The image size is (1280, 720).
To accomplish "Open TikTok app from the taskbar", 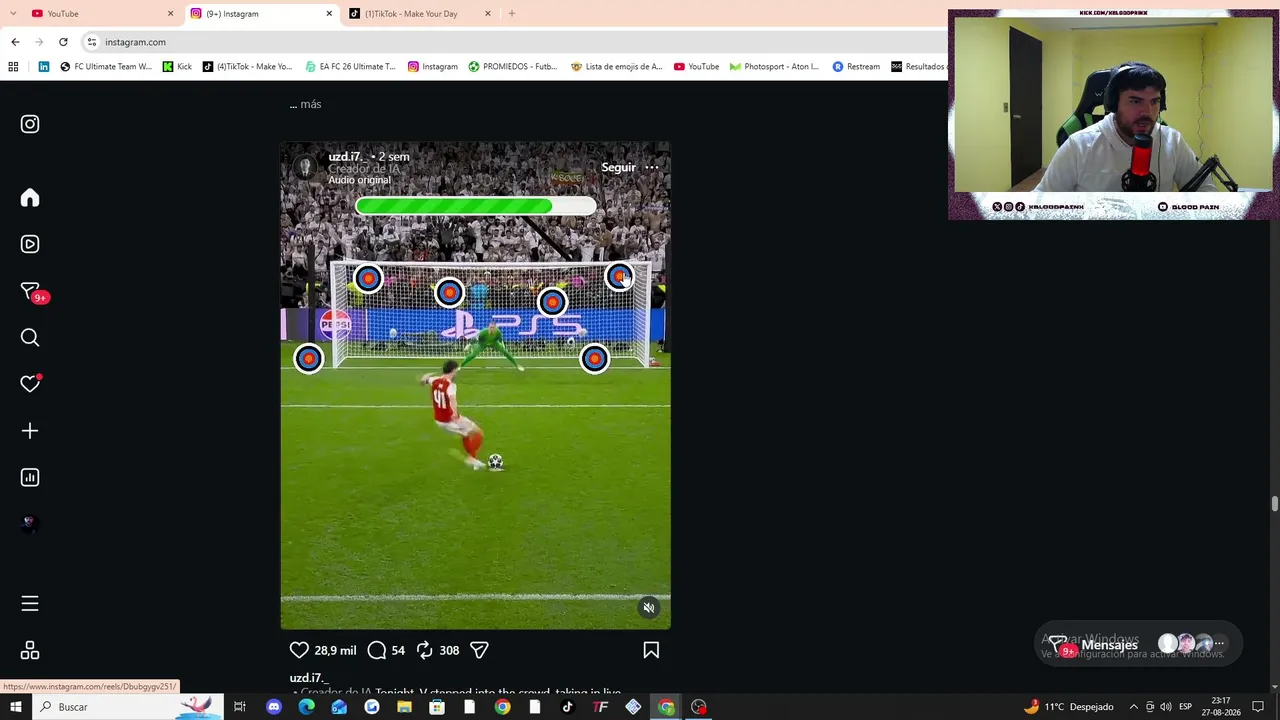I will pyautogui.click(x=568, y=707).
